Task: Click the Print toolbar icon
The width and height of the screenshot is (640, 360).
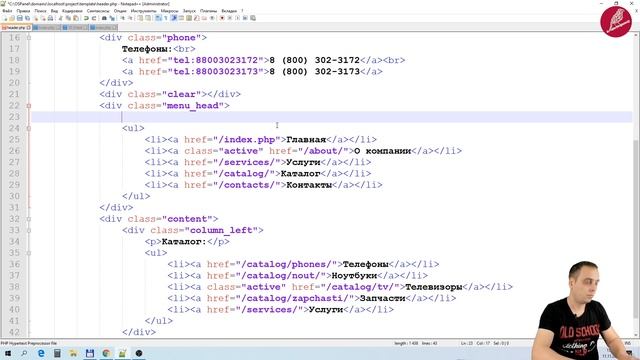Action: tap(50, 18)
